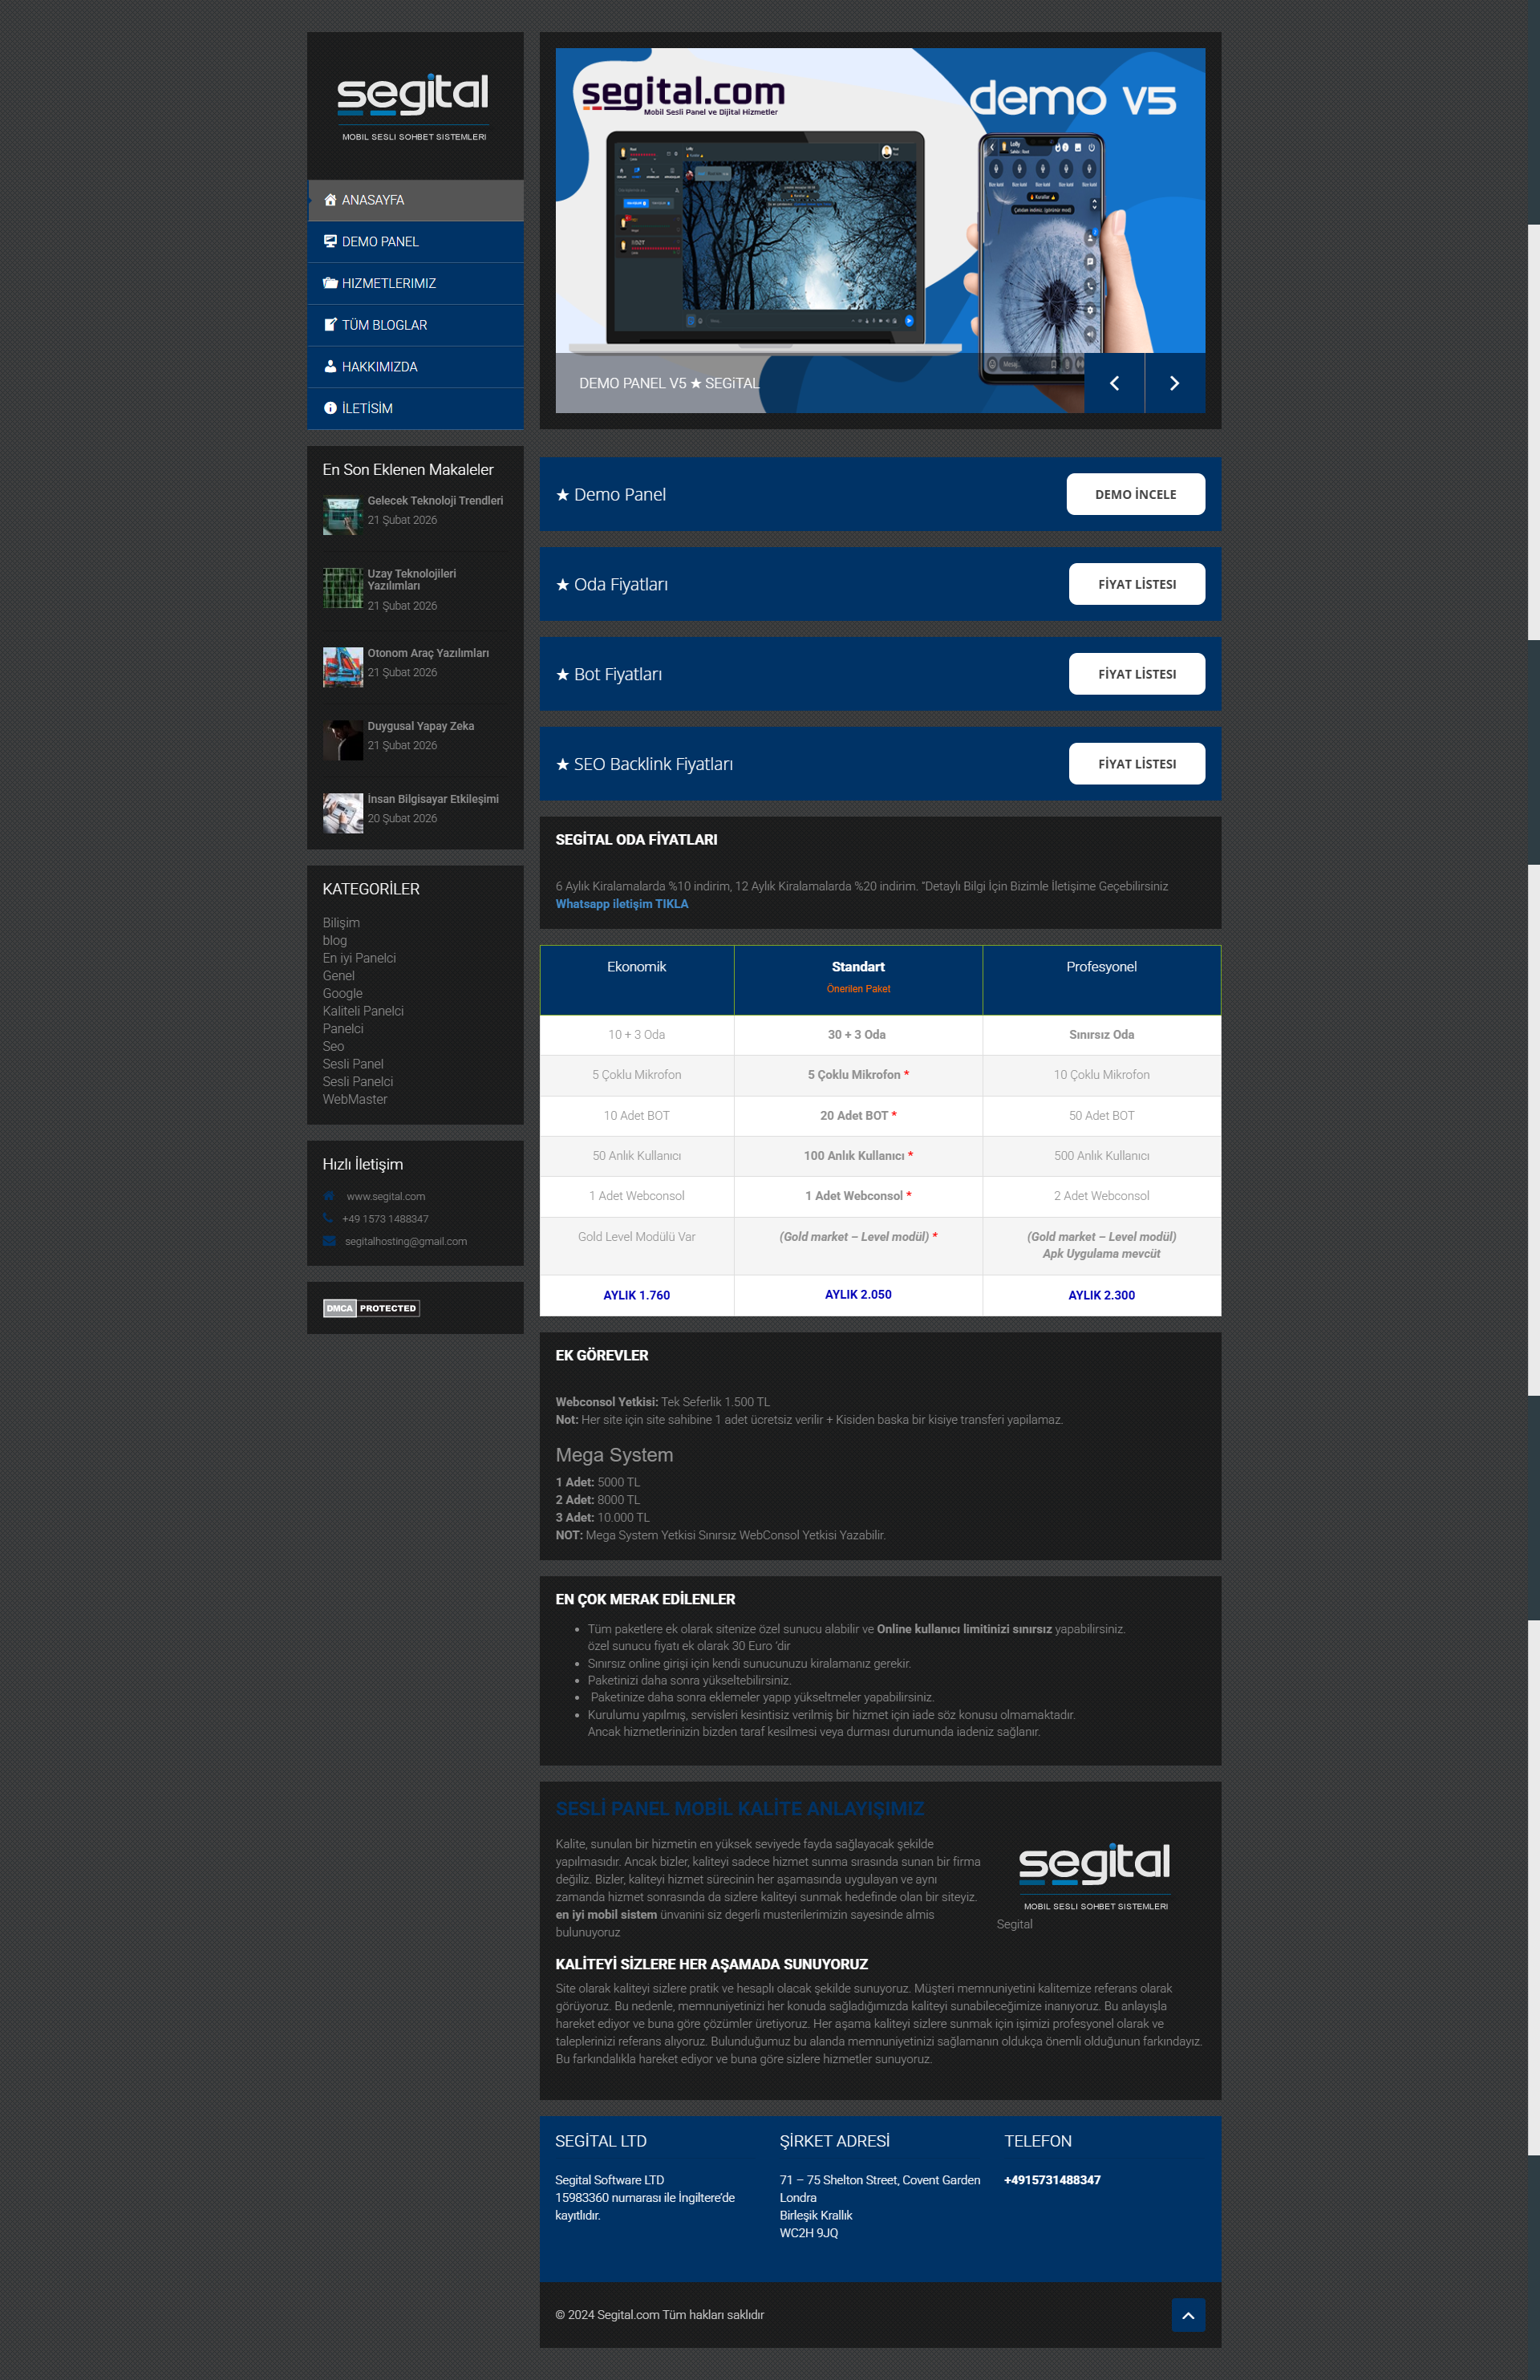Click the DMCA Protected badge
This screenshot has height=2380, width=1540.
pyautogui.click(x=371, y=1308)
